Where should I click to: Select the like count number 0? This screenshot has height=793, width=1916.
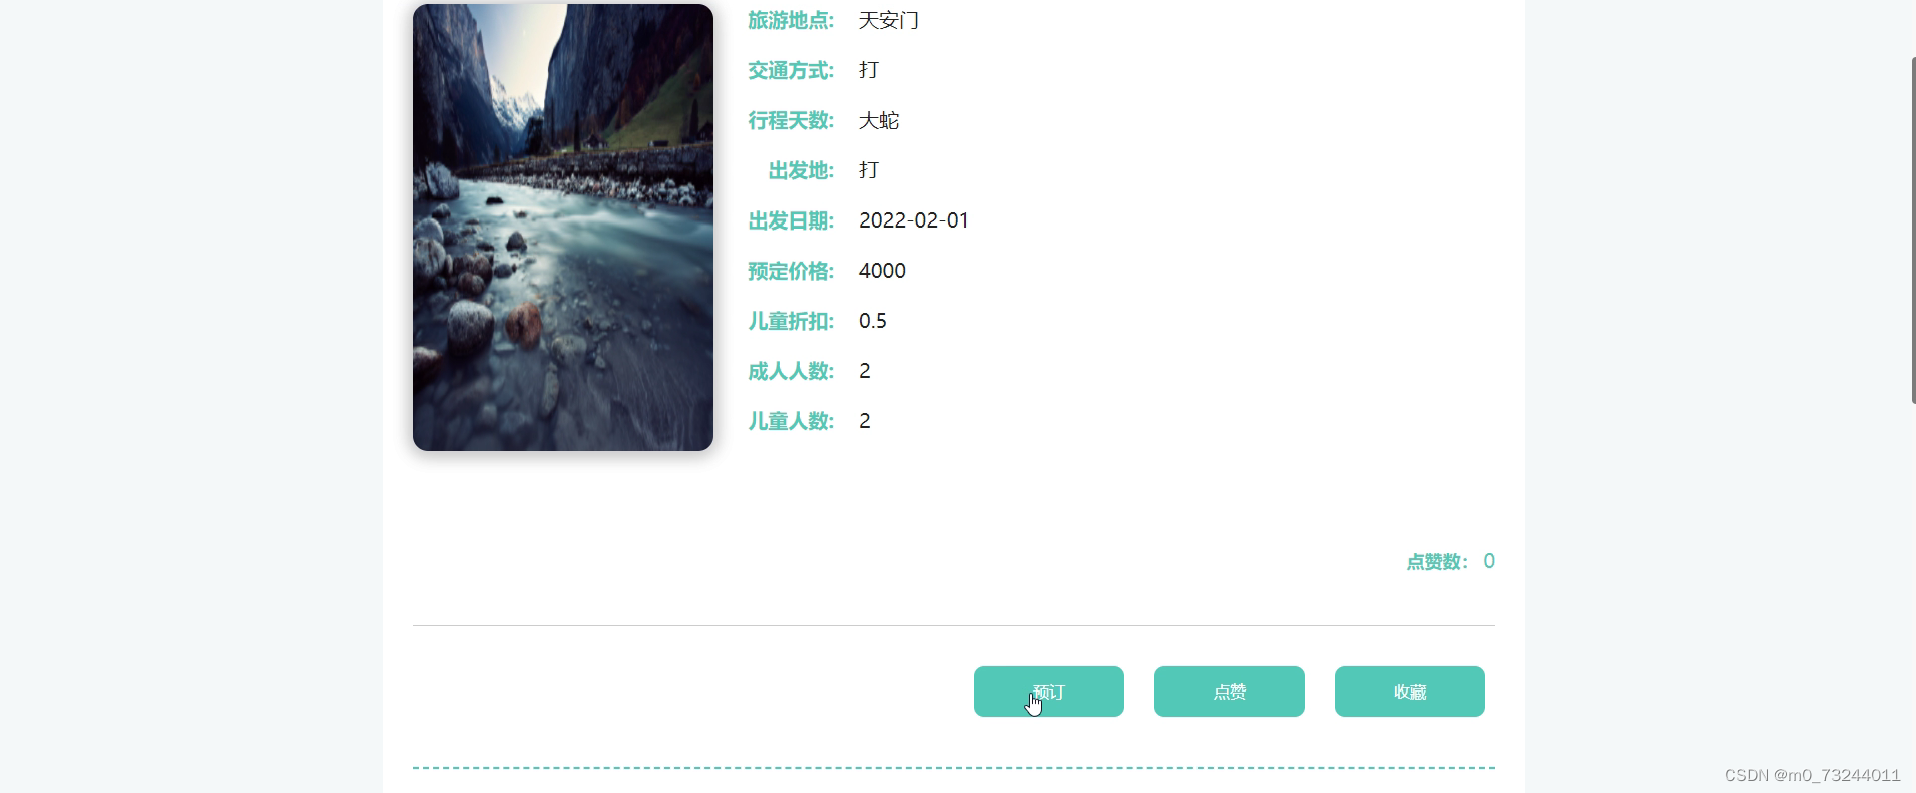(1489, 561)
